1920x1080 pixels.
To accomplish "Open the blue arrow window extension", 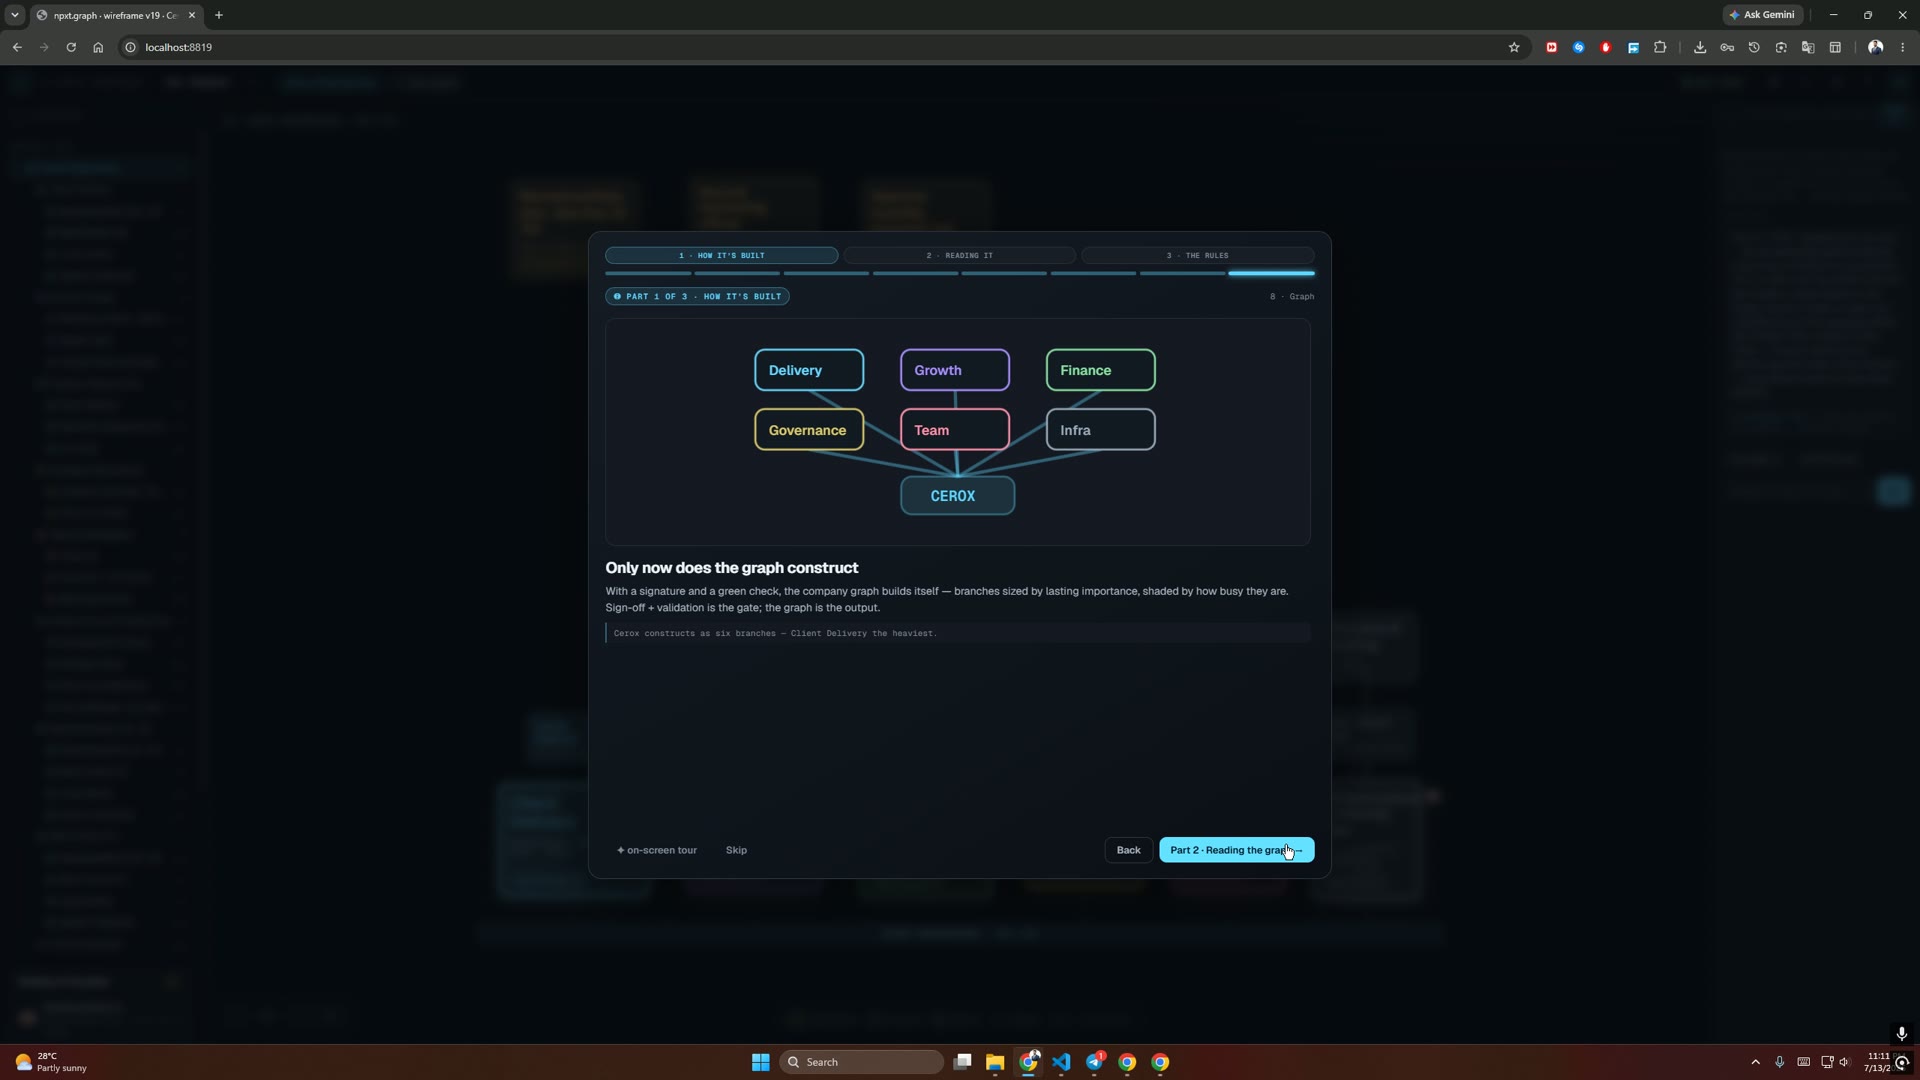I will tap(1633, 47).
